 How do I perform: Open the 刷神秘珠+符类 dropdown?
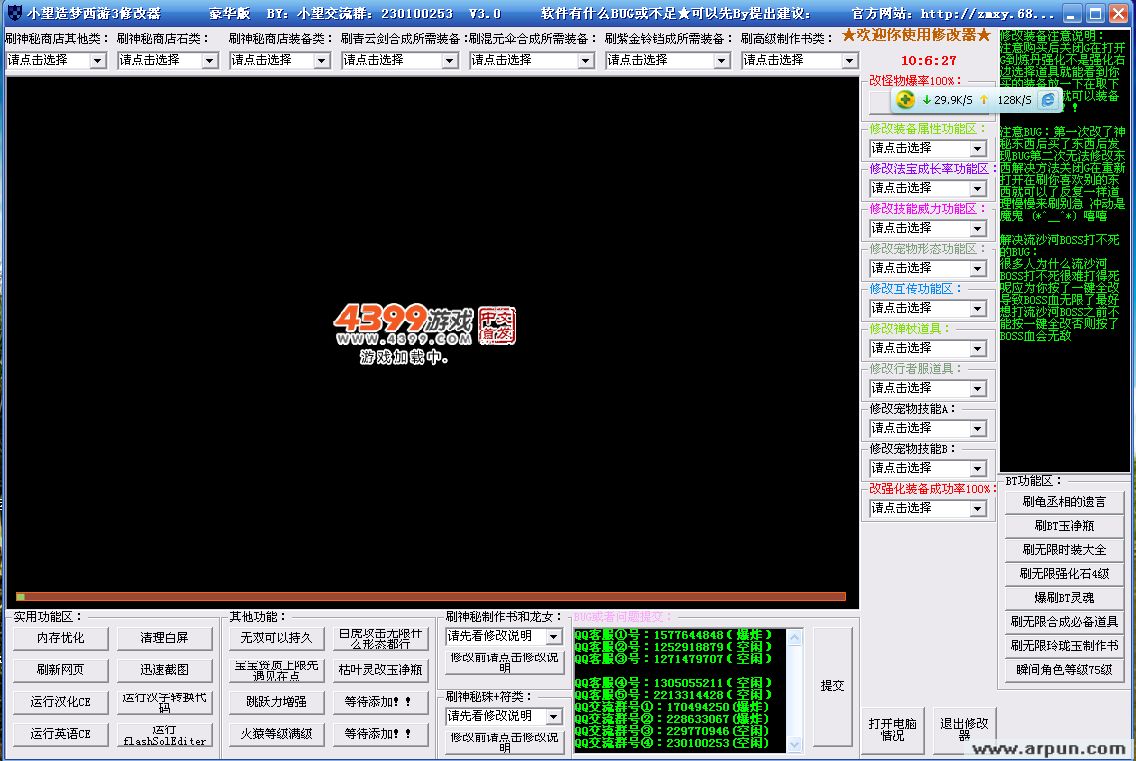(x=504, y=716)
